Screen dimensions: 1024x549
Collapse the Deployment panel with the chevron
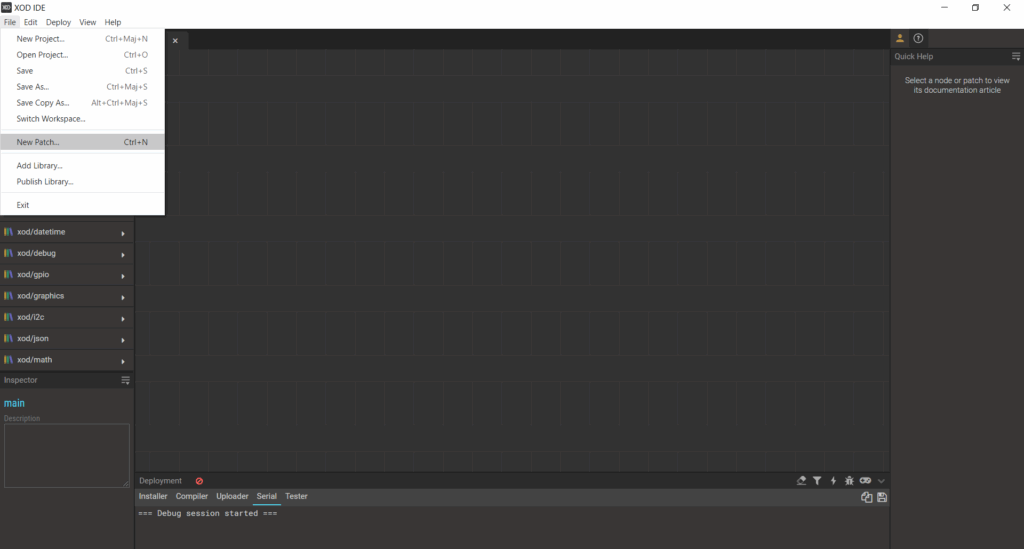(881, 481)
